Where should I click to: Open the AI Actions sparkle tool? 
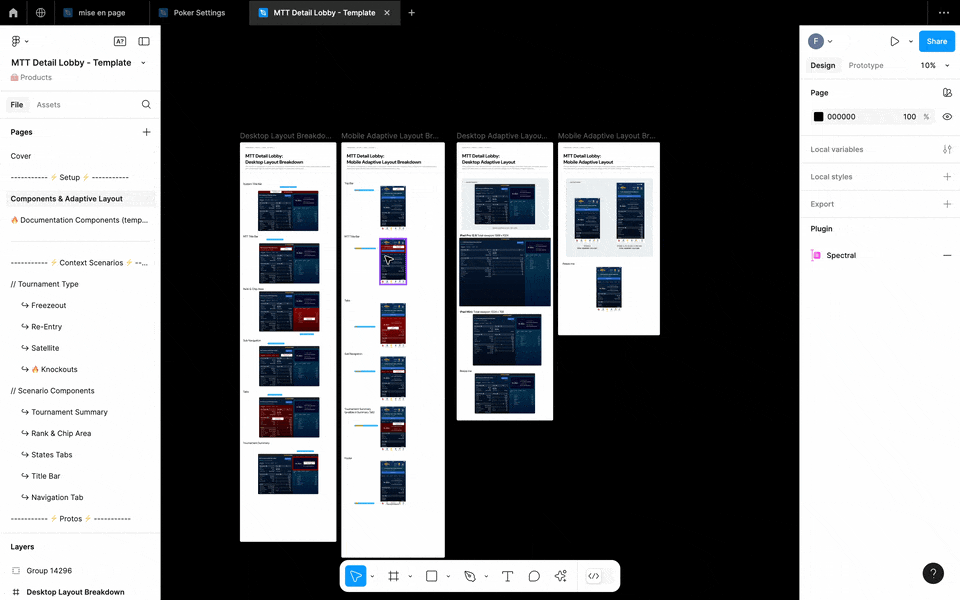pos(560,576)
